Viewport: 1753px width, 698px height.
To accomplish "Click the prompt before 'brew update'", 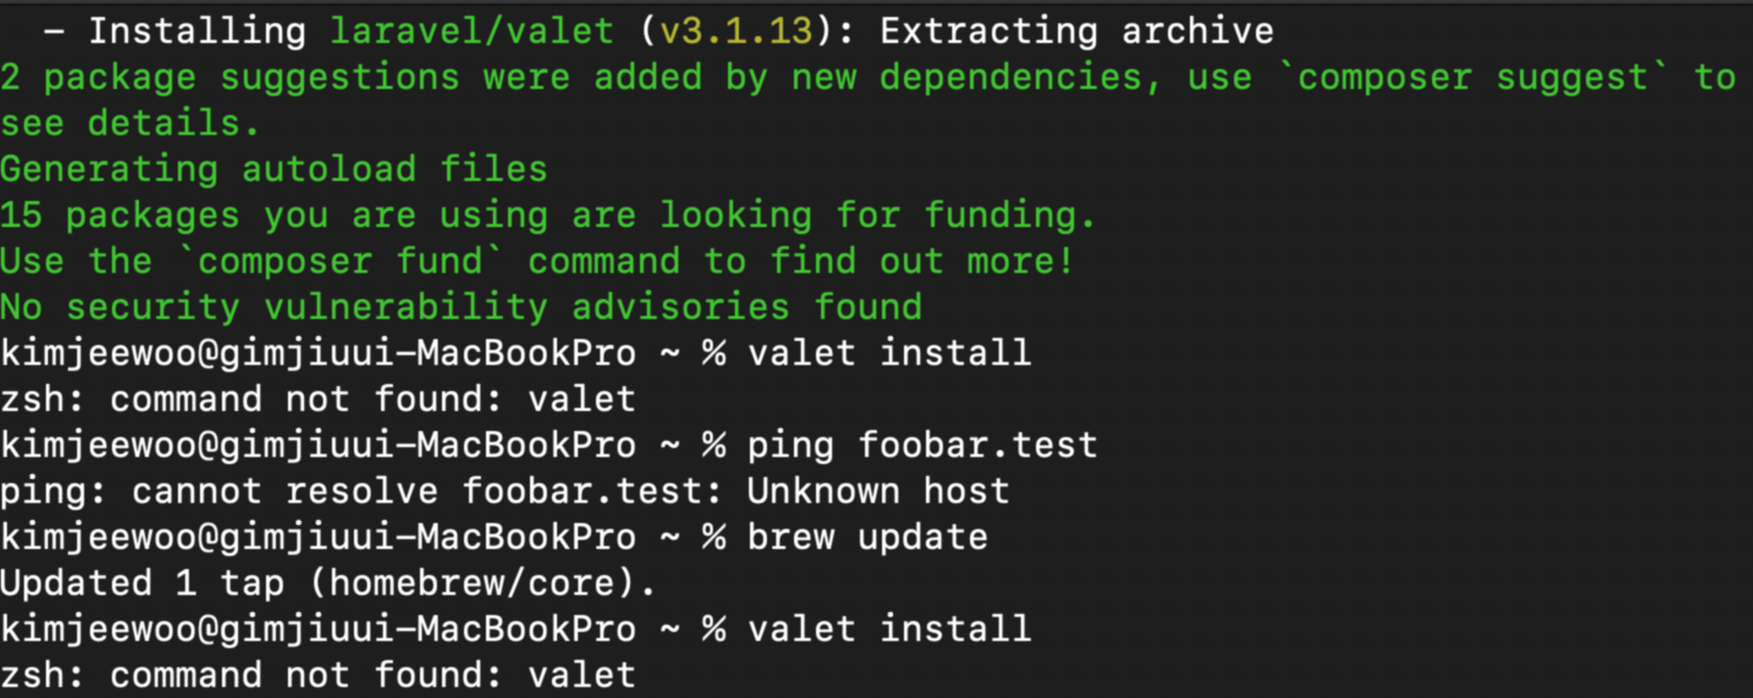I will click(363, 537).
